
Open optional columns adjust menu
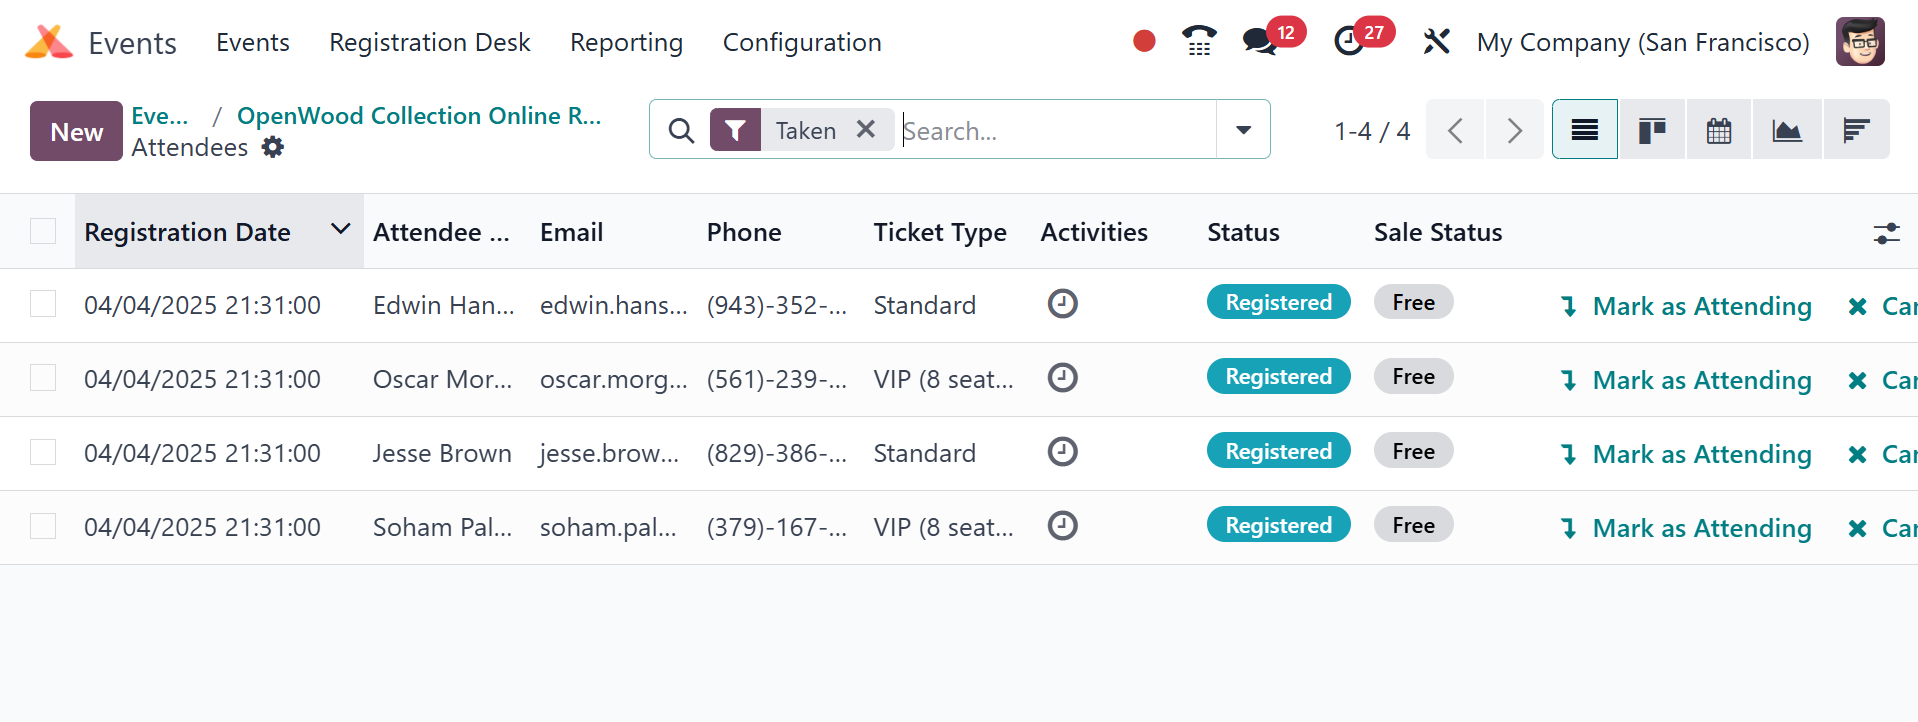tap(1886, 233)
